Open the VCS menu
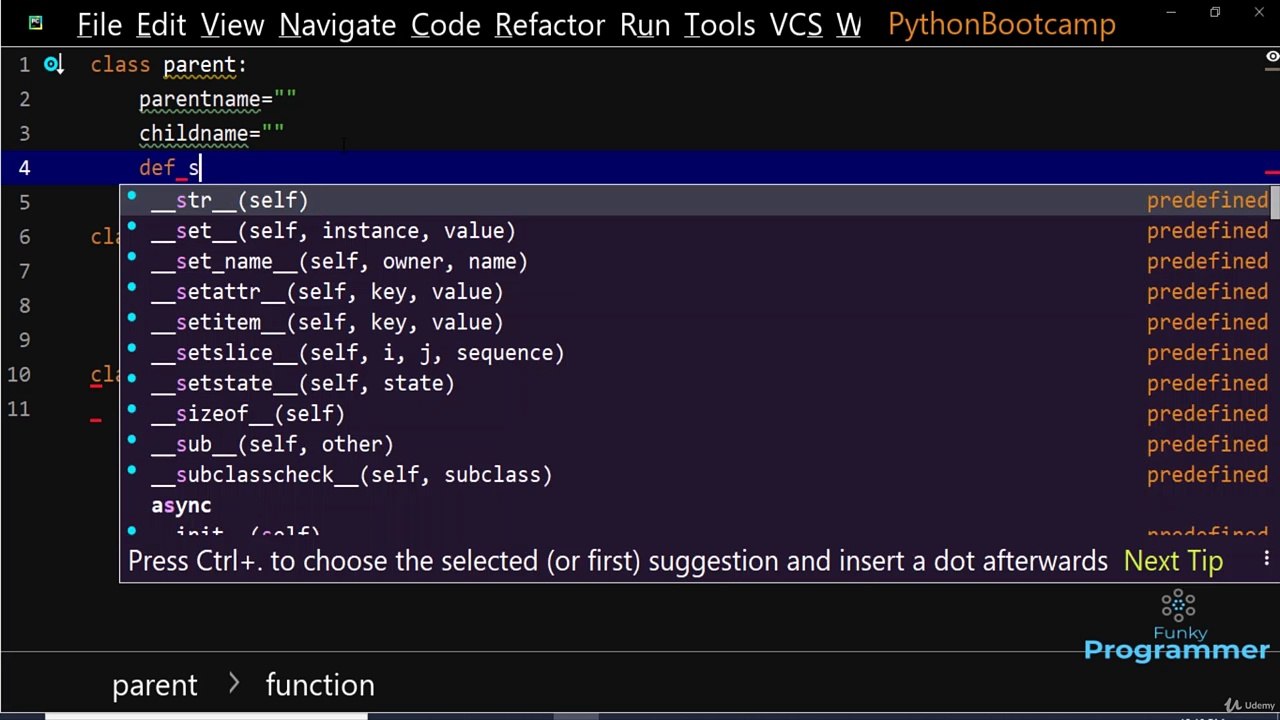Viewport: 1280px width, 720px height. pos(795,25)
